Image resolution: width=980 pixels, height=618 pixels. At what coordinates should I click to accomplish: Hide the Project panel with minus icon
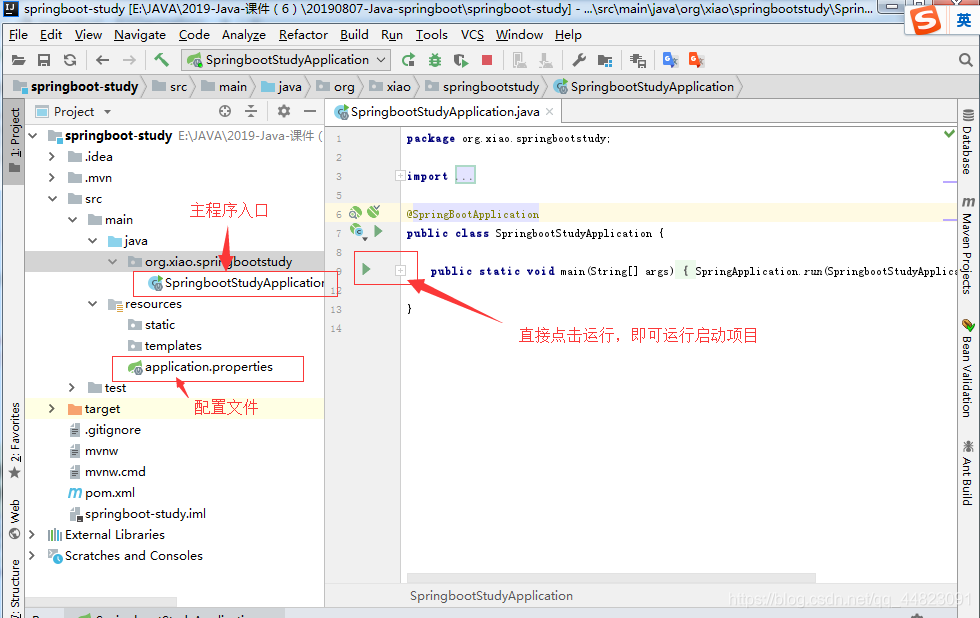(x=310, y=111)
